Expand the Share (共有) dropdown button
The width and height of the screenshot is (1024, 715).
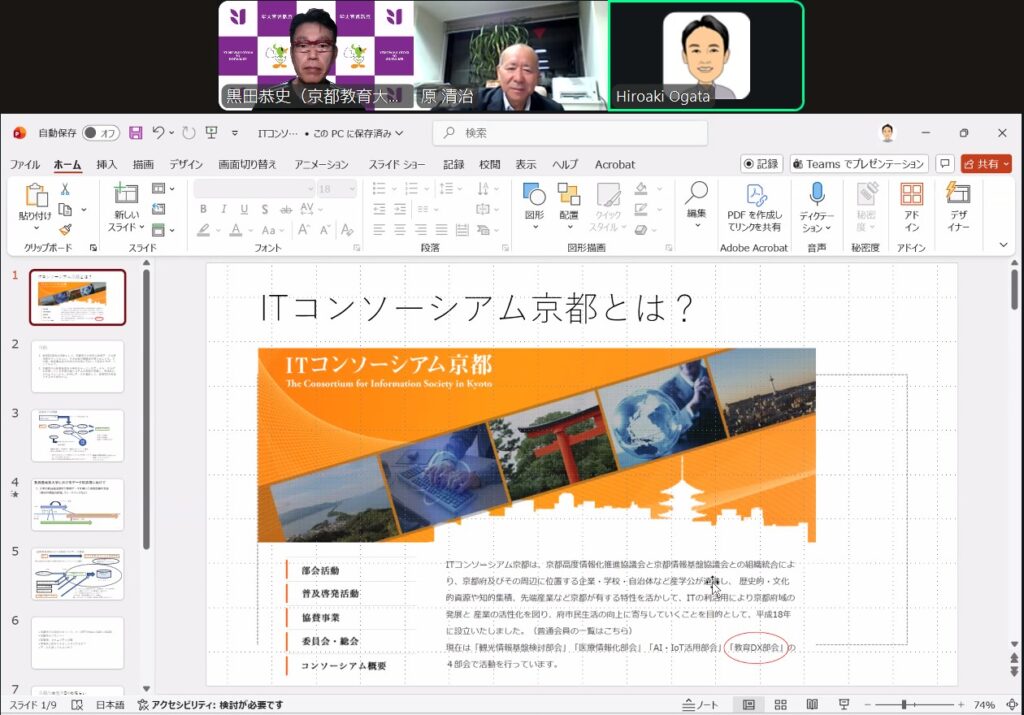pos(986,164)
